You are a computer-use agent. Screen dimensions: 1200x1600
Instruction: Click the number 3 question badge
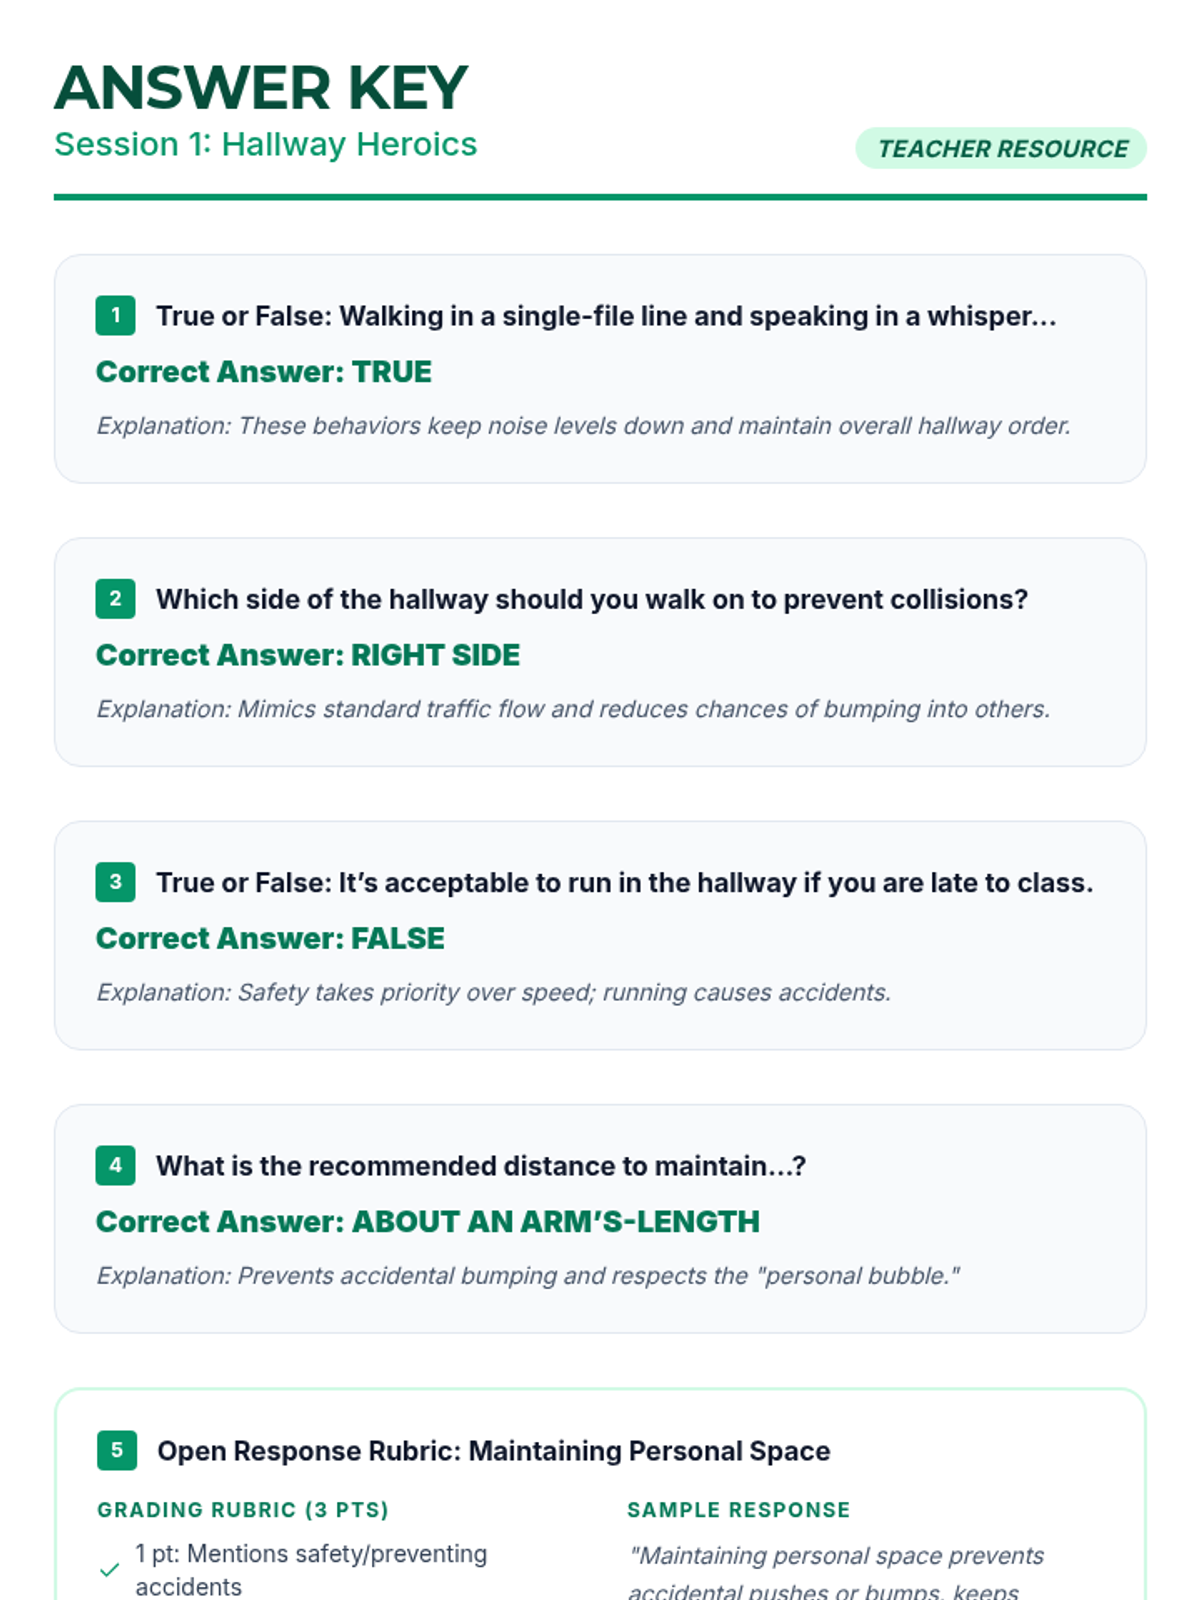pos(116,882)
